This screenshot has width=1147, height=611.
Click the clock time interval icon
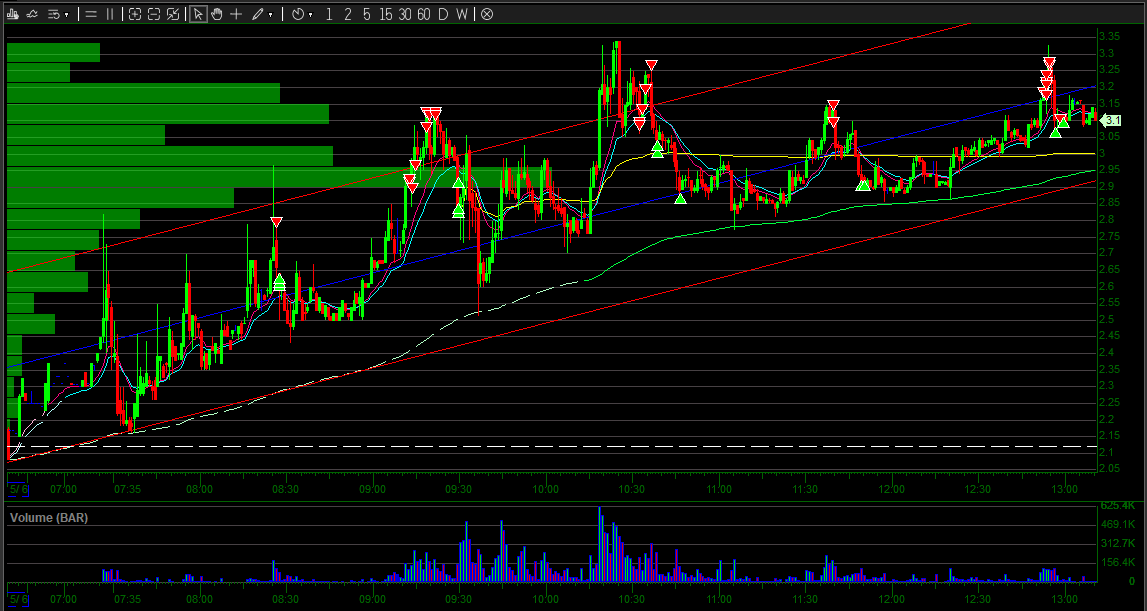point(298,14)
